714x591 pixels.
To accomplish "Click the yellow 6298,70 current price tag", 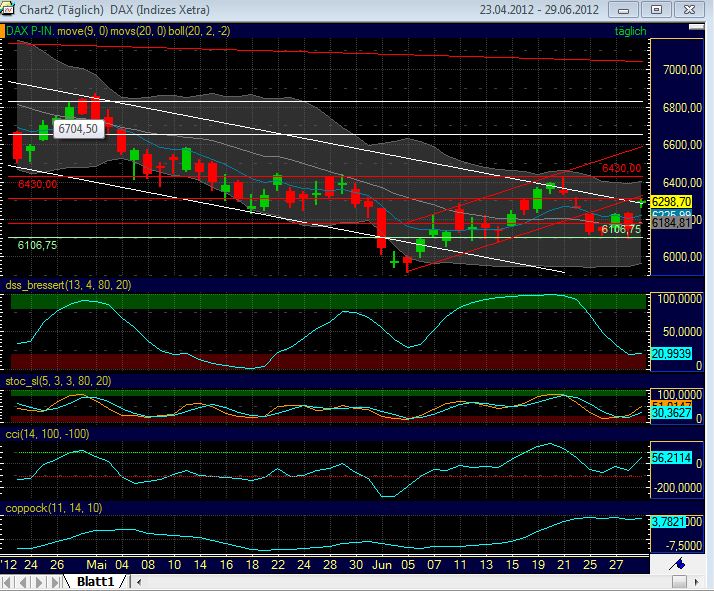I will coord(672,201).
